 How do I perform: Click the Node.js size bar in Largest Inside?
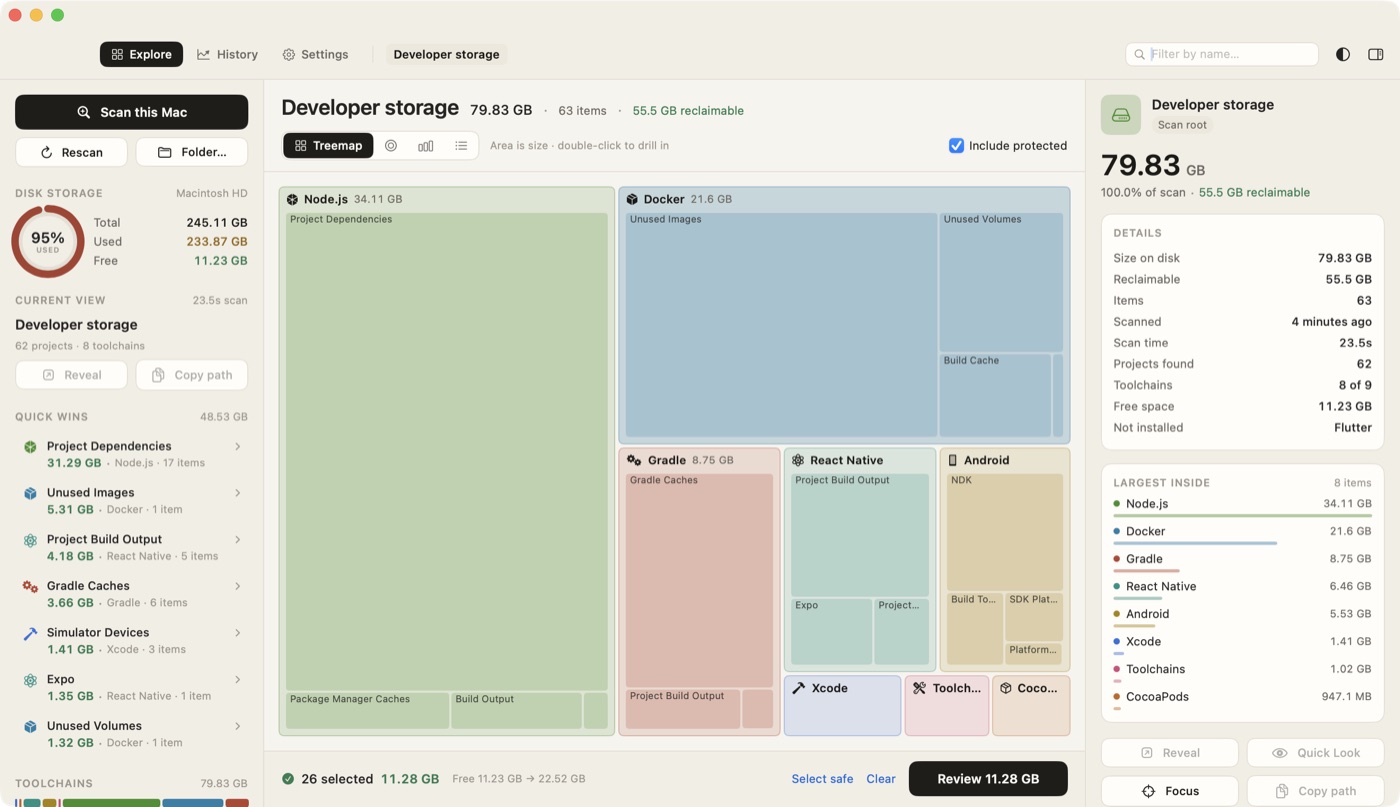tap(1243, 516)
